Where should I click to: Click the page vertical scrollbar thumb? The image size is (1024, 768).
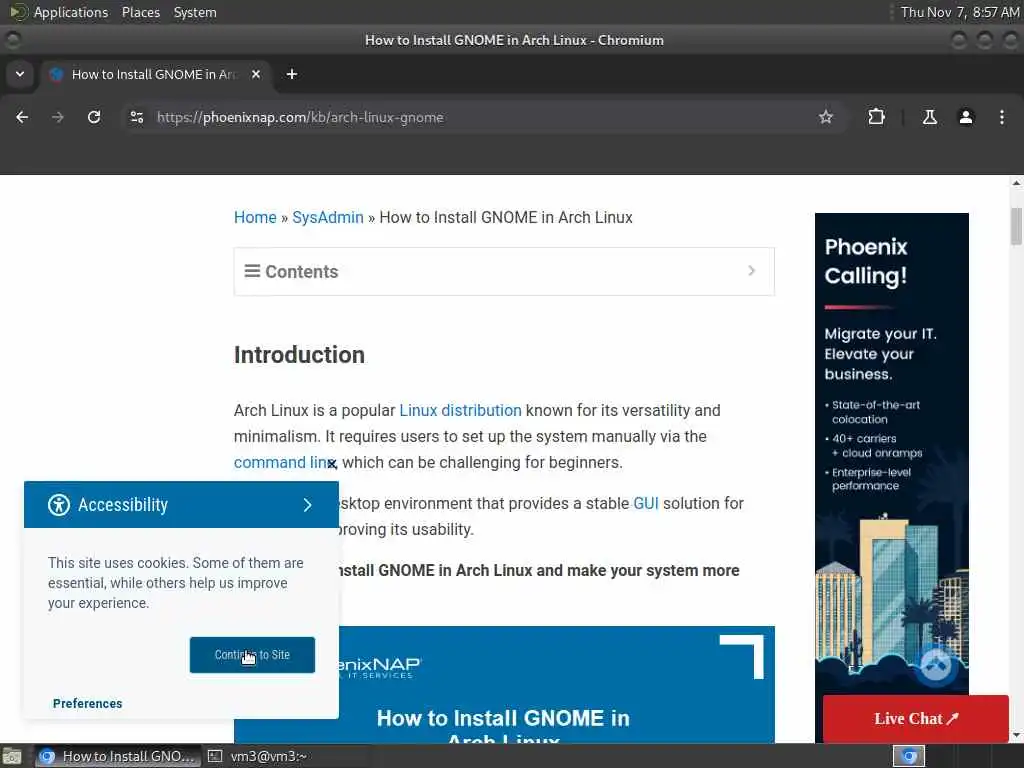pyautogui.click(x=1016, y=226)
